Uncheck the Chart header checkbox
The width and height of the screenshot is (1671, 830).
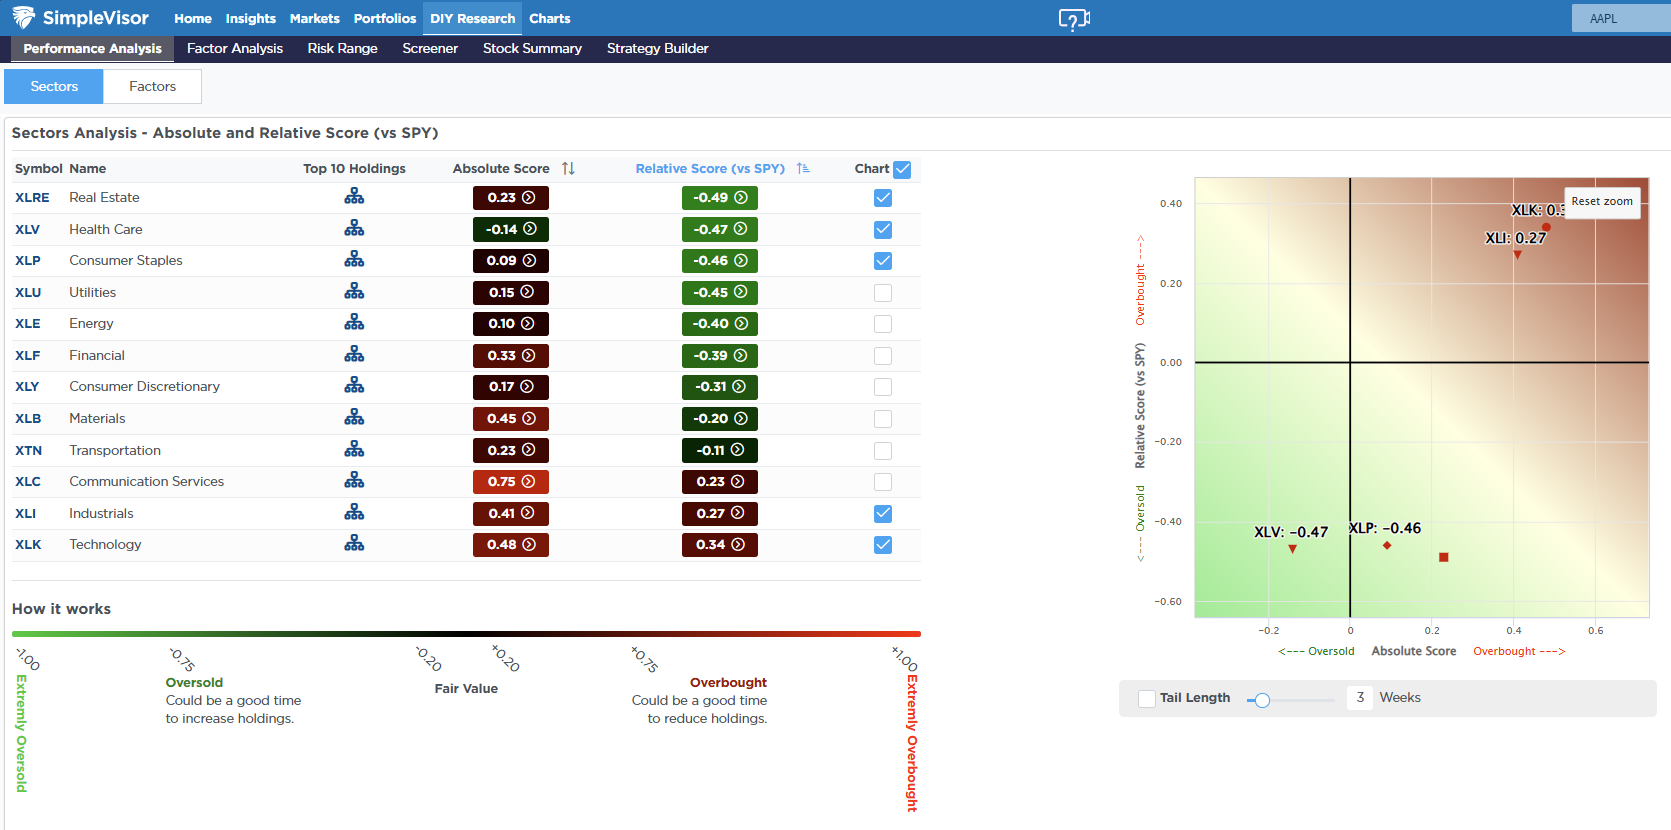[902, 169]
